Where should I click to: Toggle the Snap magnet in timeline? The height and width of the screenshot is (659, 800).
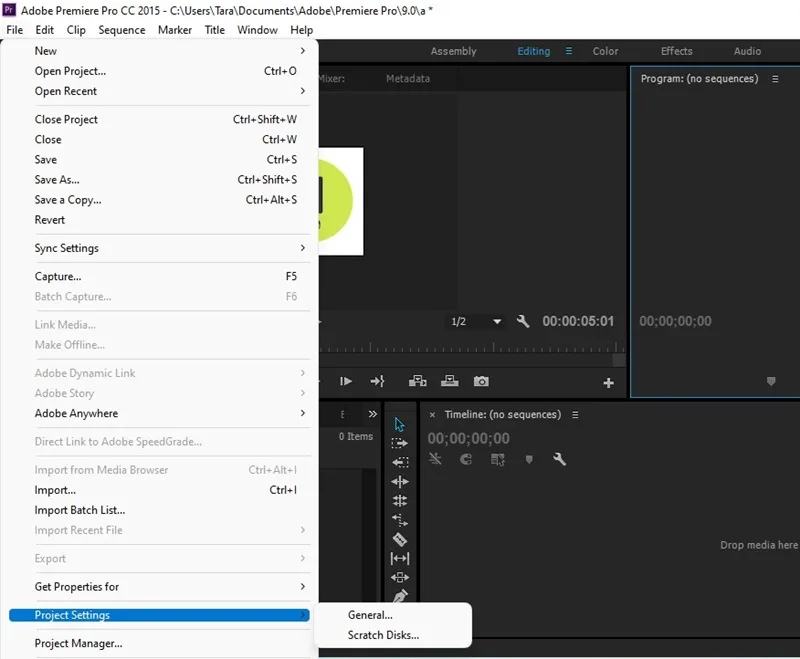466,459
